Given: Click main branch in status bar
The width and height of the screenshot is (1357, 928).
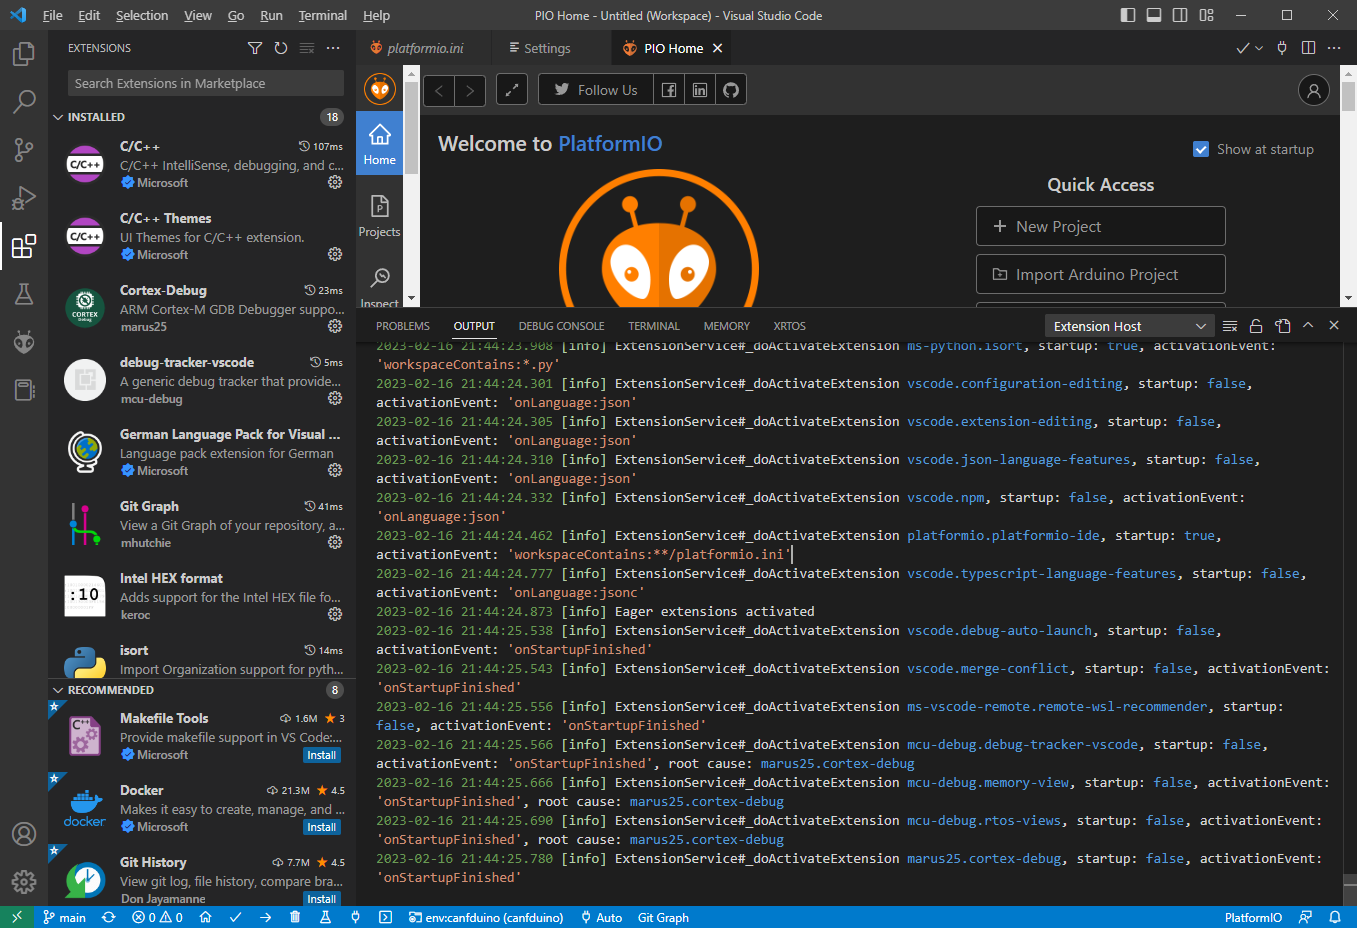Looking at the screenshot, I should coord(65,917).
